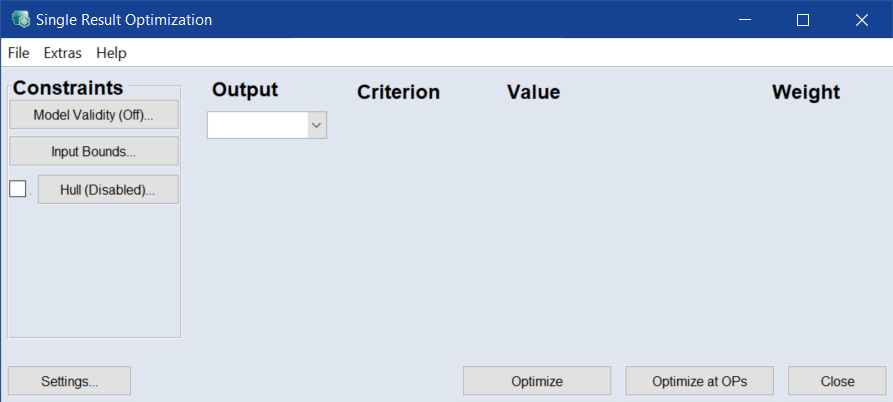Click the Criterion column header

[x=398, y=93]
